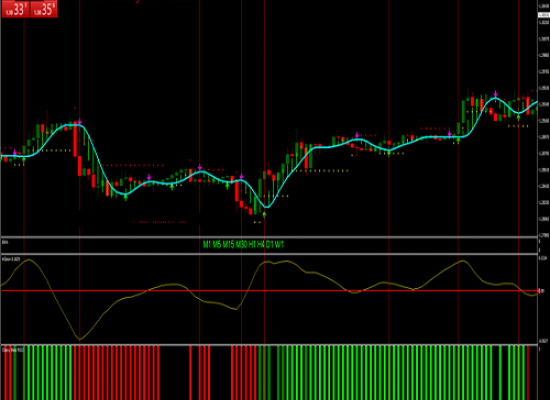Select the M5 timeframe label
This screenshot has height=400, width=550.
[217, 245]
